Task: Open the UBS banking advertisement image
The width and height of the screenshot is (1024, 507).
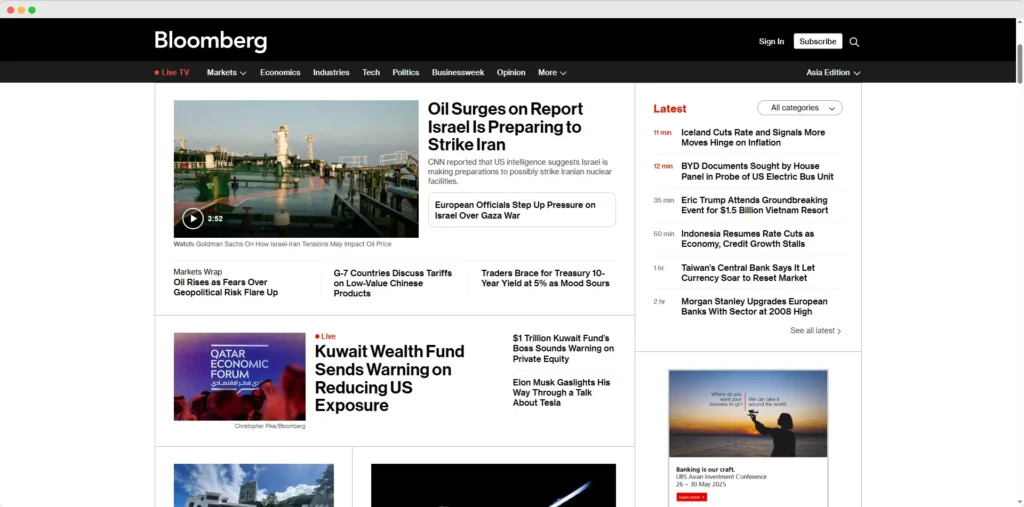Action: pos(748,414)
